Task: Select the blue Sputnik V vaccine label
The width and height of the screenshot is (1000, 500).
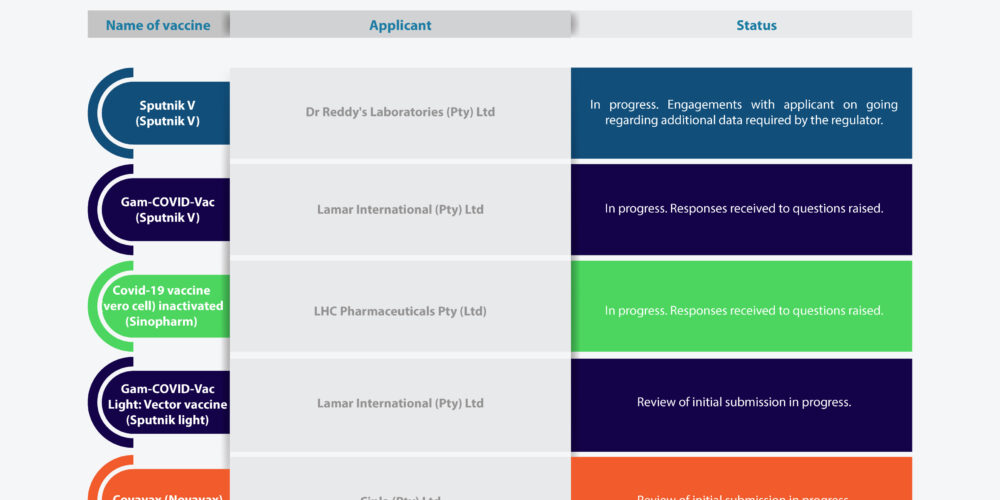Action: point(168,113)
